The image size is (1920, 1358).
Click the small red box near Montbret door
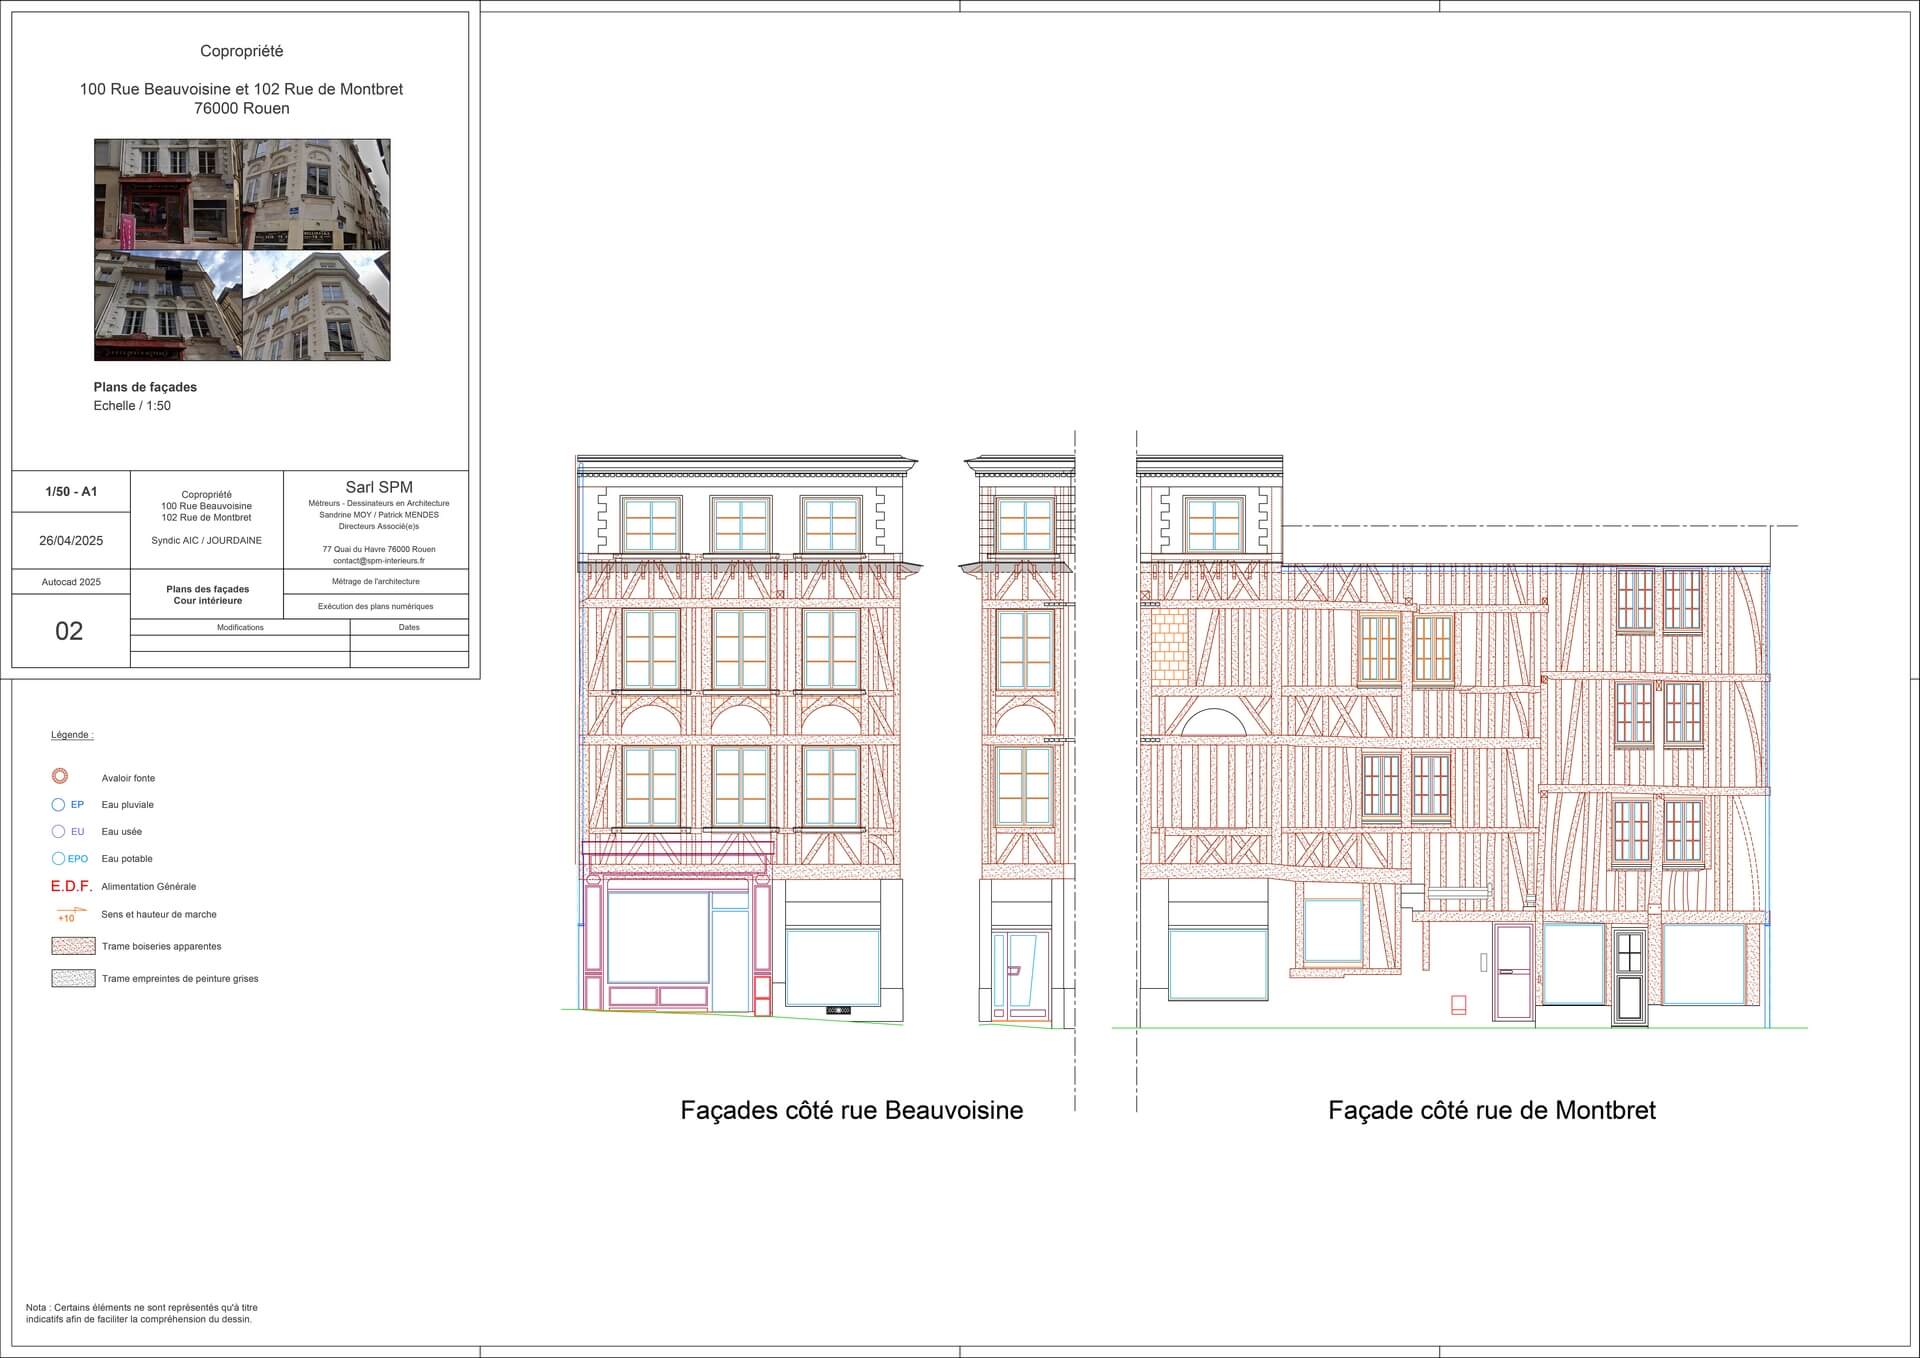click(x=1458, y=1005)
